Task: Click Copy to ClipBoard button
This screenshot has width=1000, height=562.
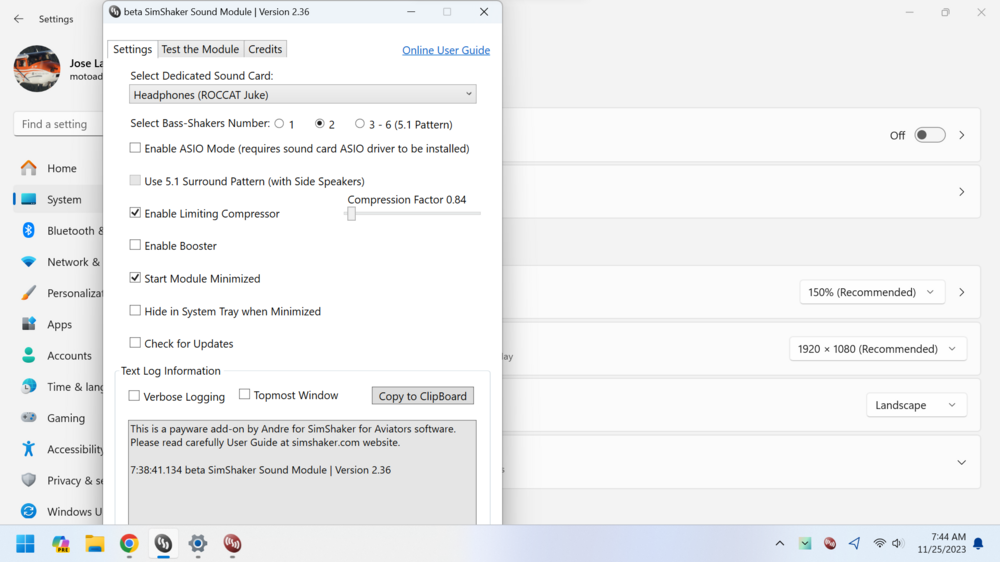Action: coord(423,396)
